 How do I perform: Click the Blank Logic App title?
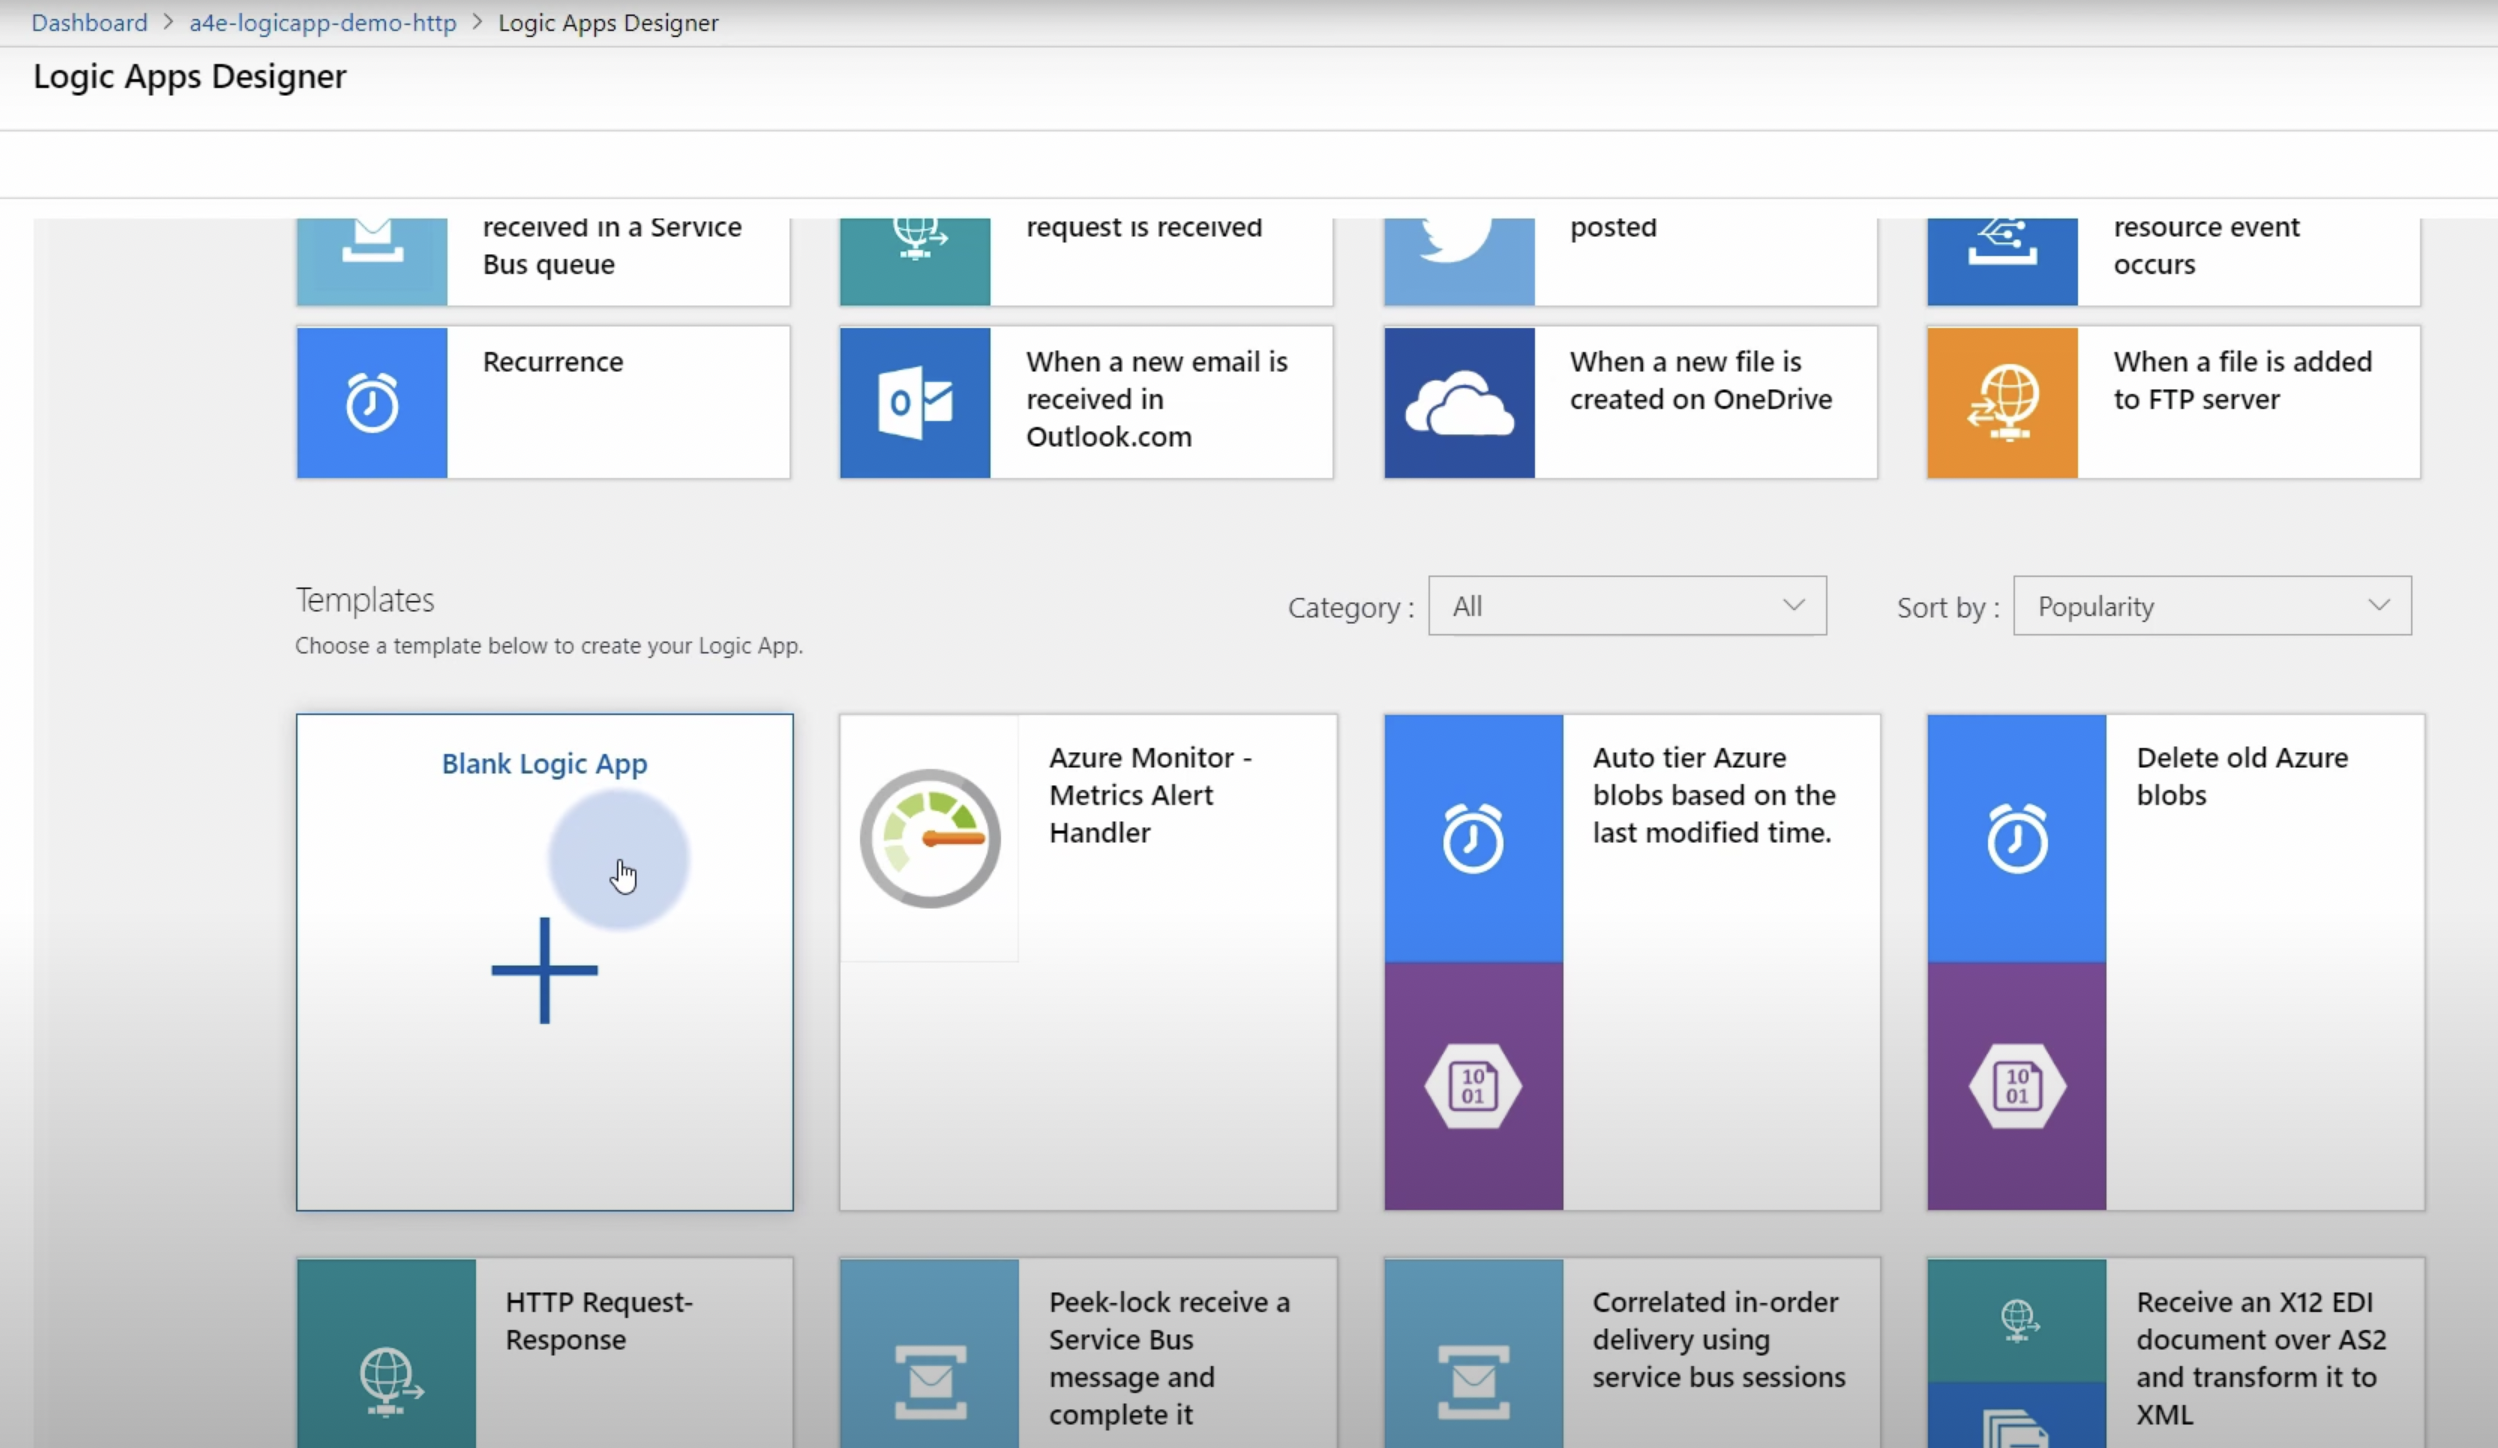(x=544, y=763)
